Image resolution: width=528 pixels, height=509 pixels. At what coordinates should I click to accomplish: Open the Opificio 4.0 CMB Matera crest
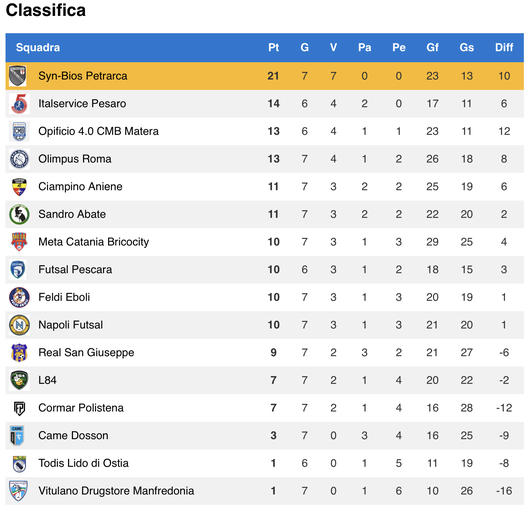pos(19,131)
